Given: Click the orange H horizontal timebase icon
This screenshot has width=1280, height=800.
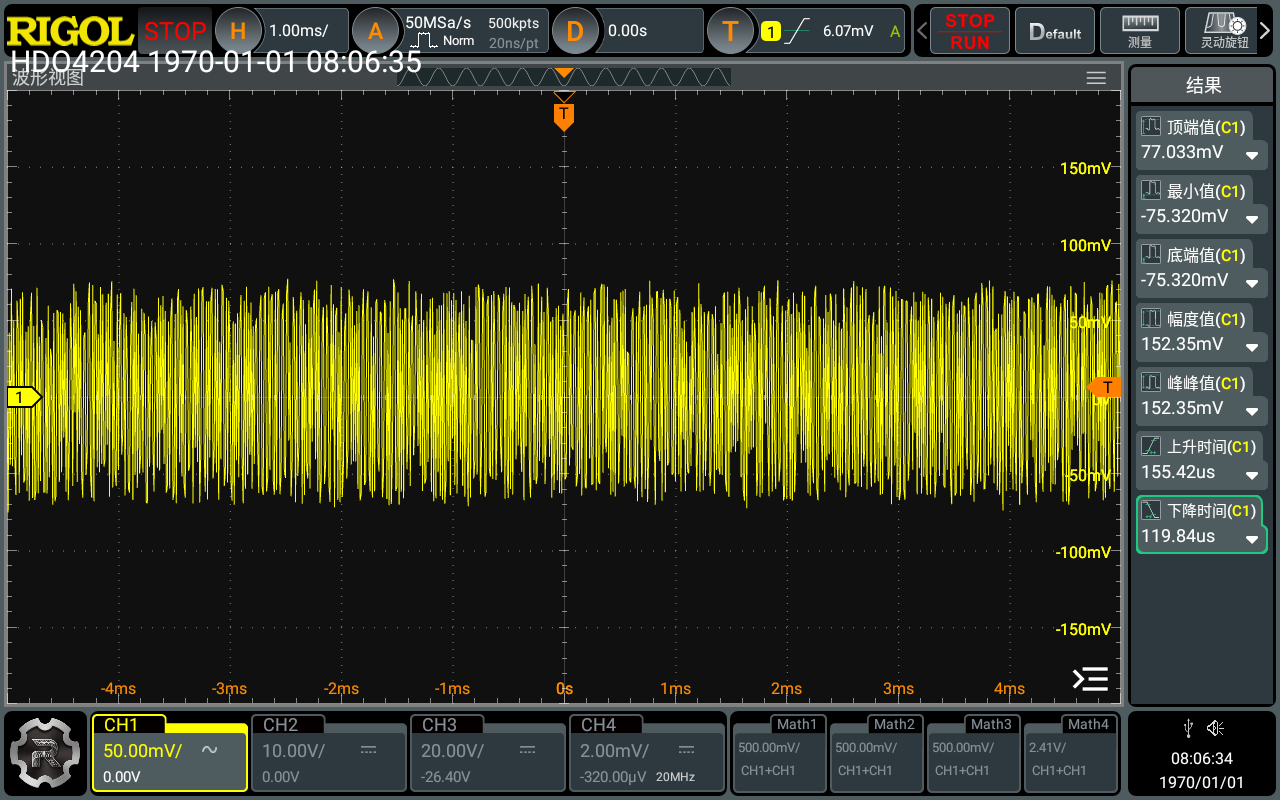Looking at the screenshot, I should tap(238, 31).
